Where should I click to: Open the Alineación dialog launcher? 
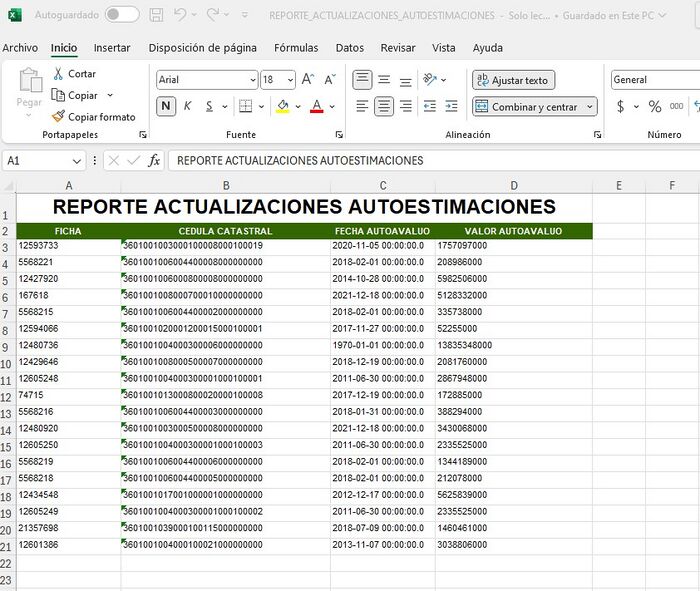pyautogui.click(x=597, y=135)
